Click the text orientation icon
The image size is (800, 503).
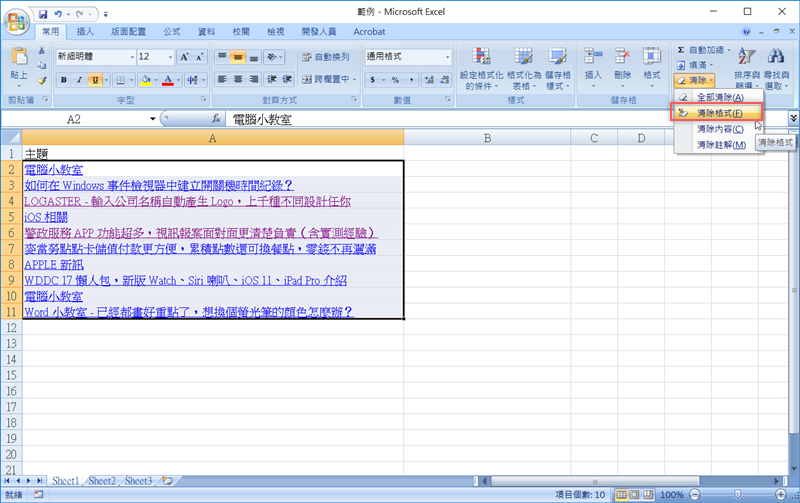click(272, 57)
